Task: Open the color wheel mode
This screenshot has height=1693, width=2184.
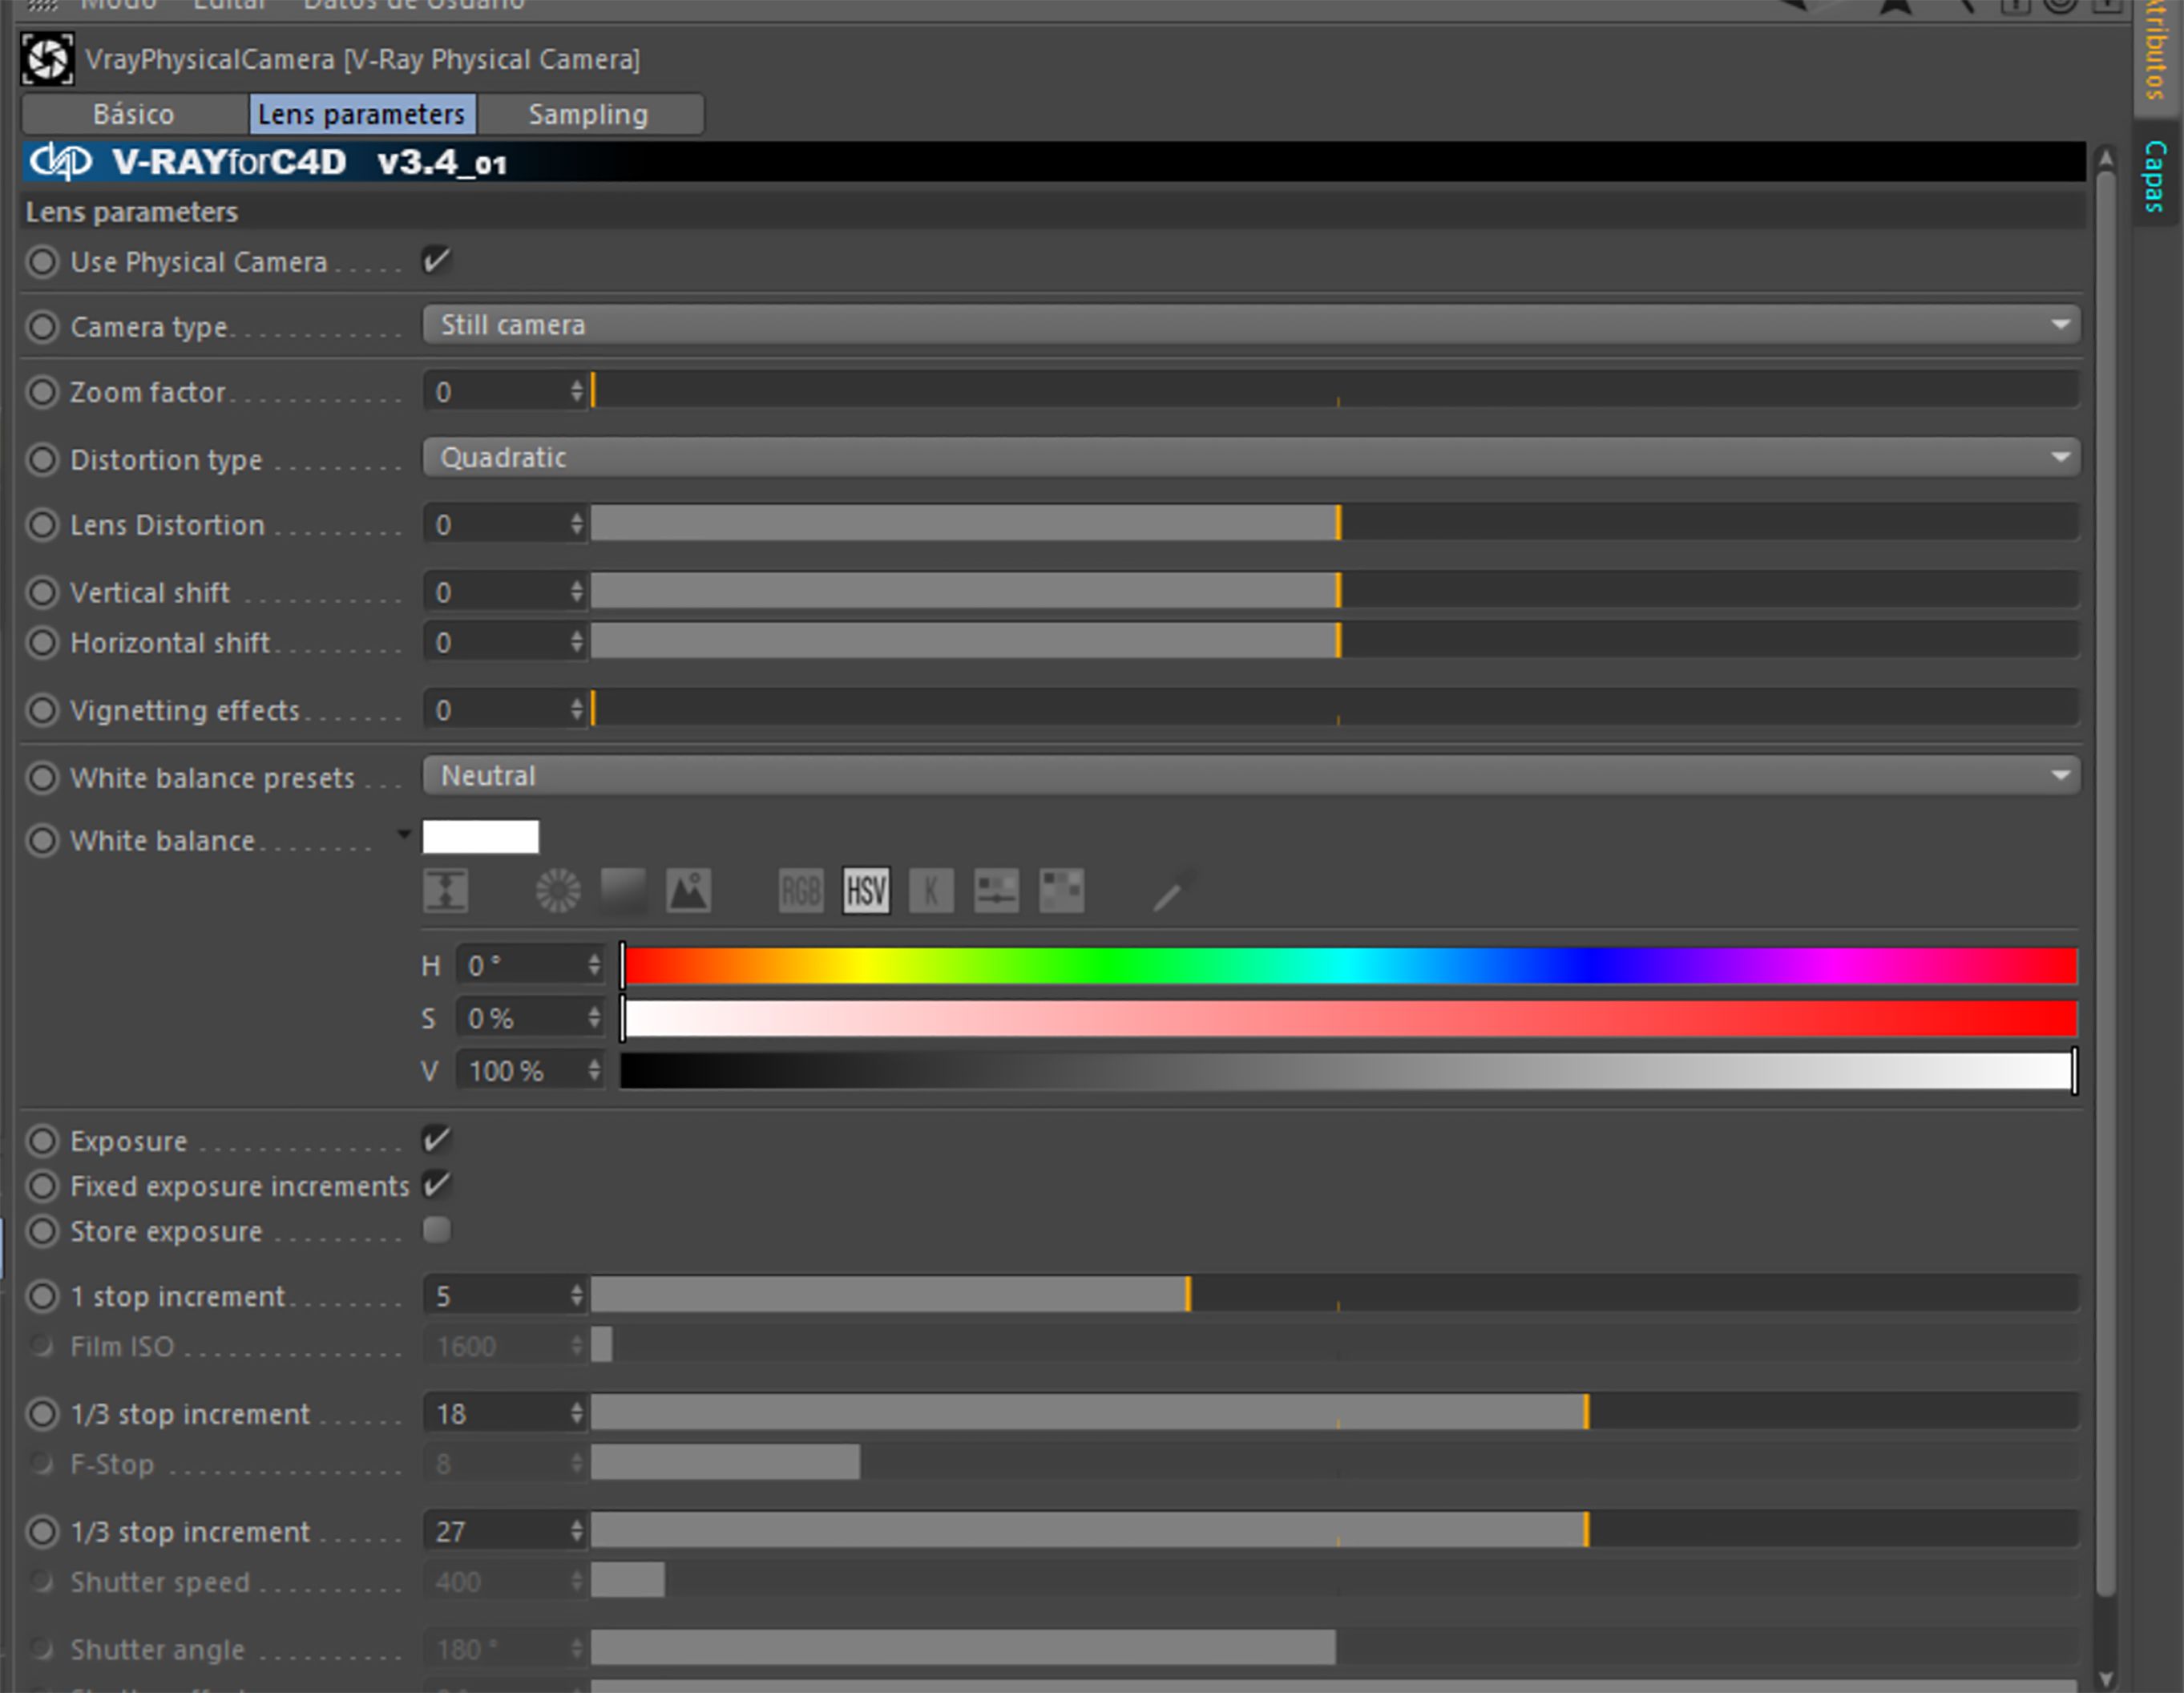Action: 557,890
